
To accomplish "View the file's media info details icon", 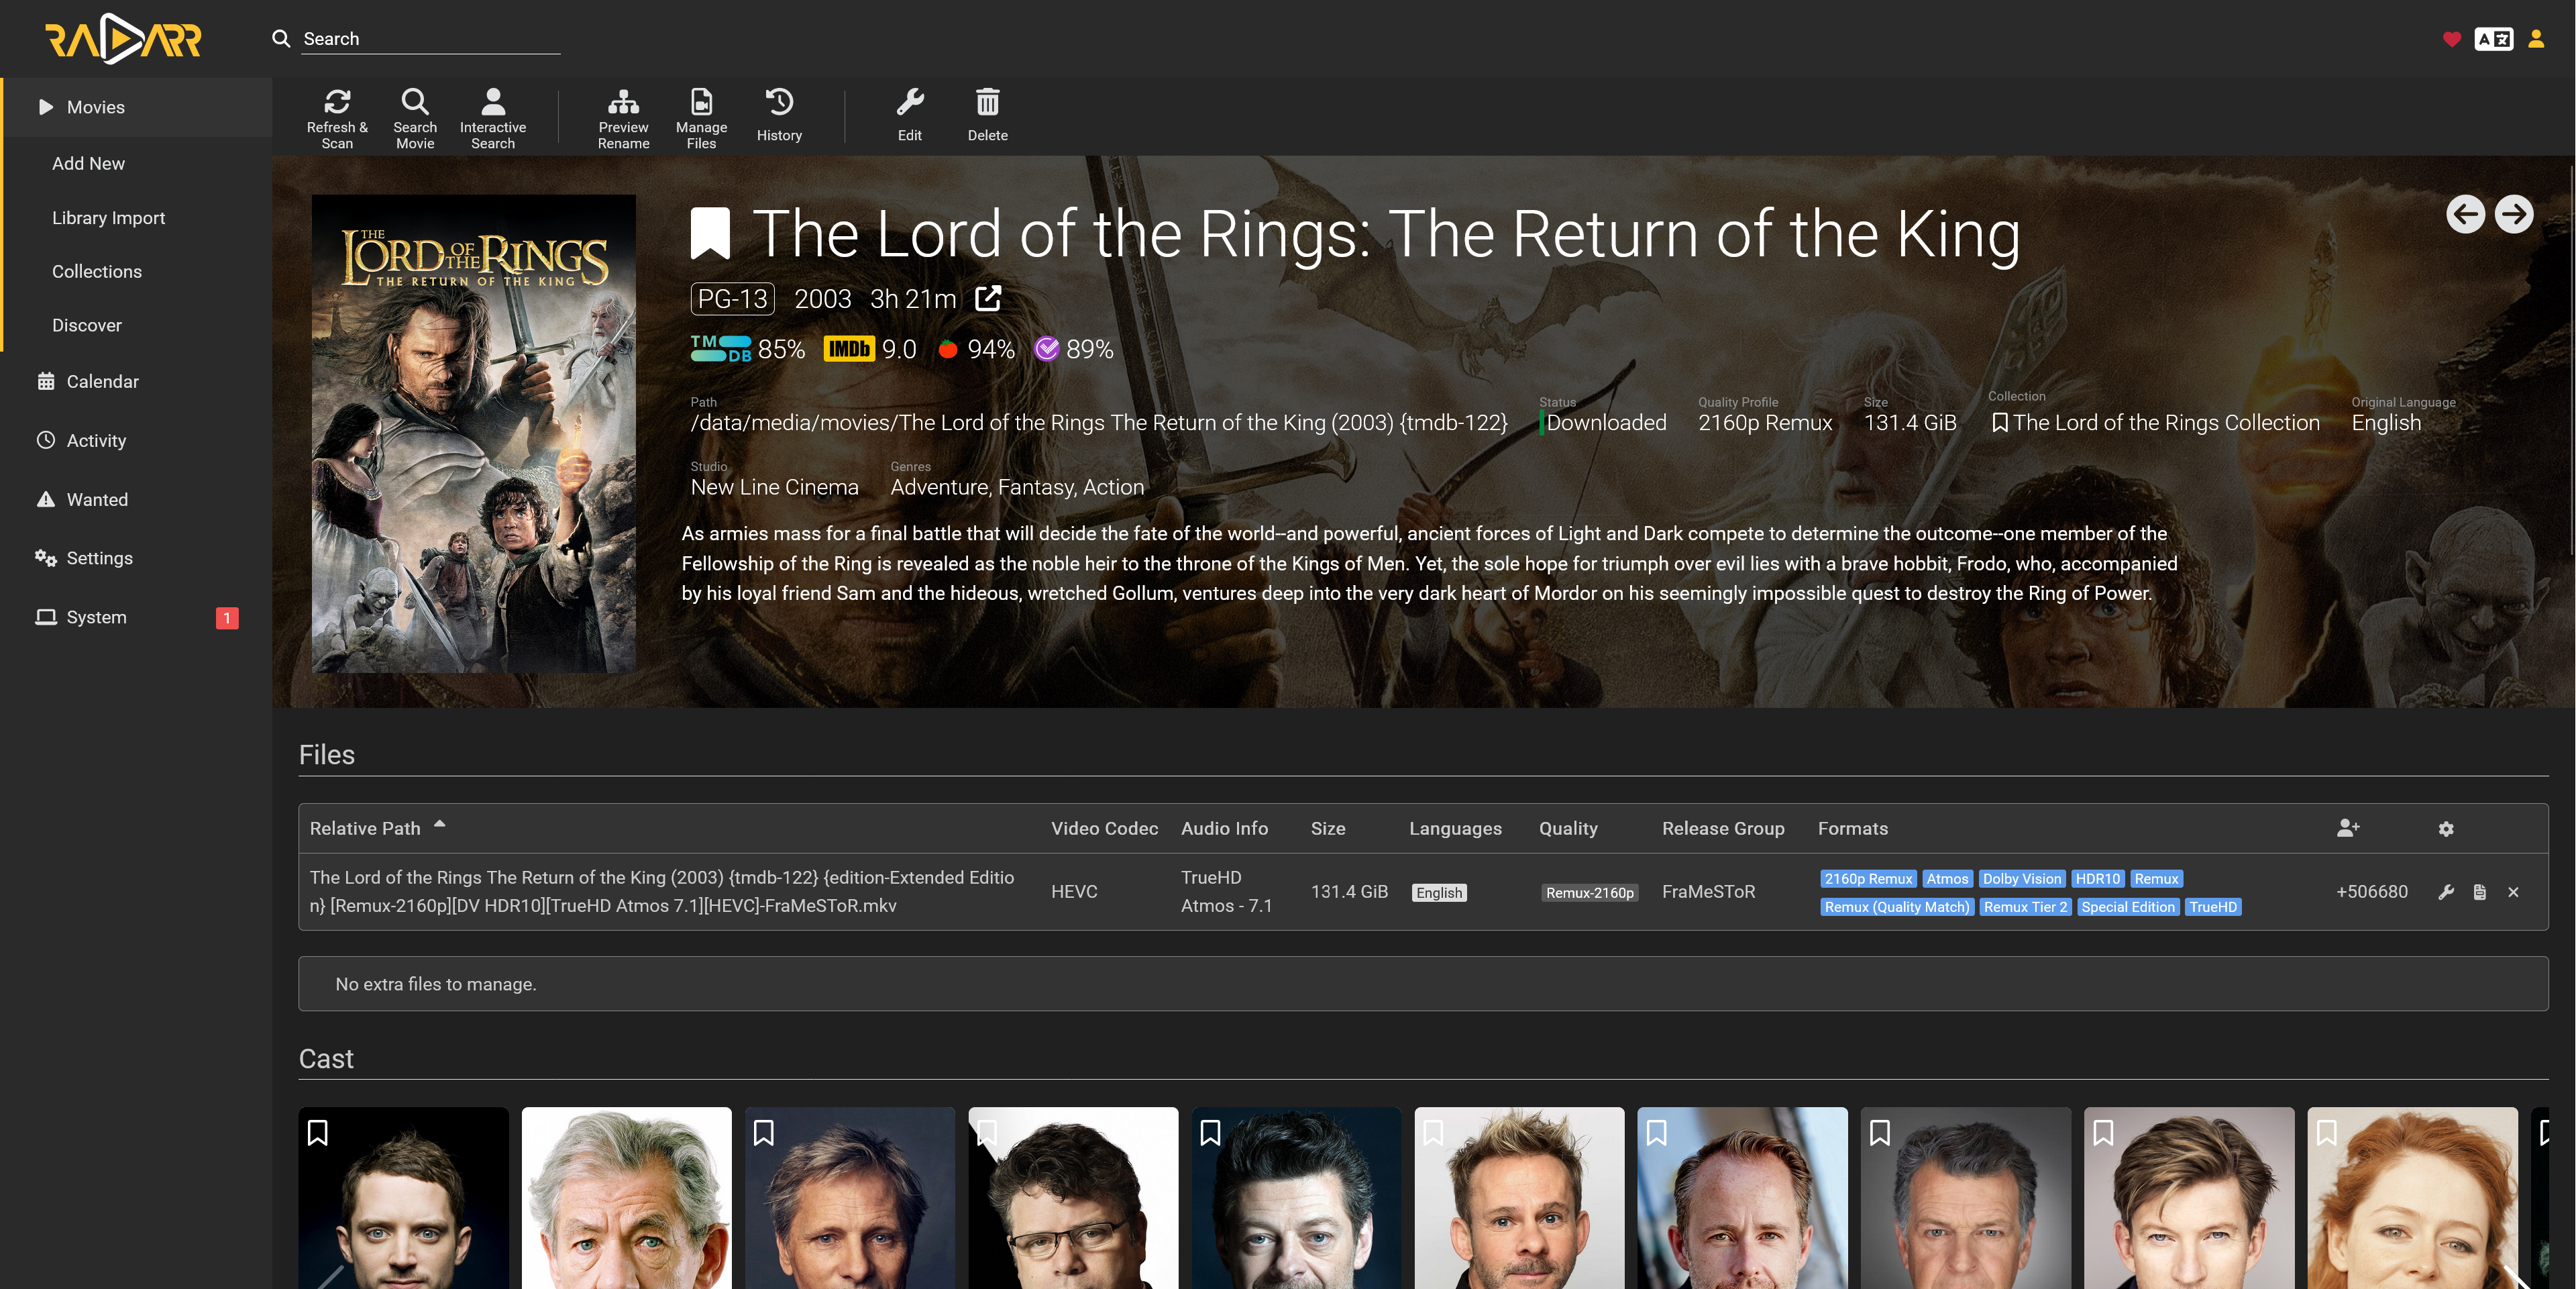I will coord(2480,892).
